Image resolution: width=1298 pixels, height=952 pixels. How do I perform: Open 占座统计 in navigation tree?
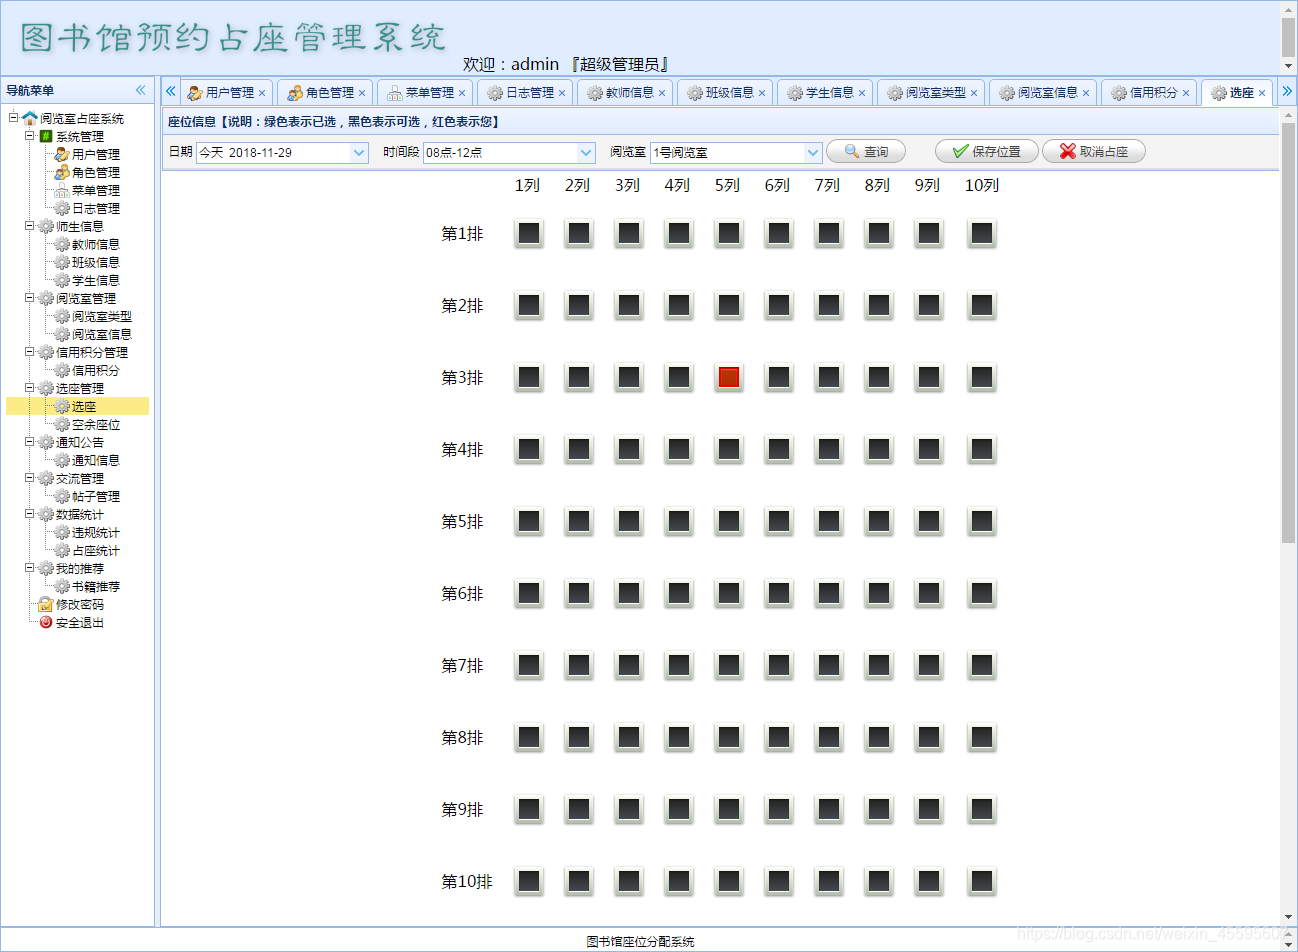tap(95, 551)
